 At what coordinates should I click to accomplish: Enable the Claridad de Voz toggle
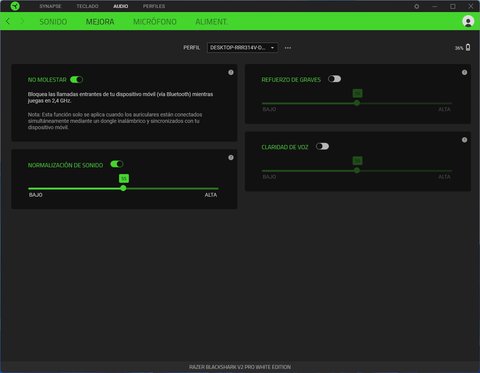[322, 146]
